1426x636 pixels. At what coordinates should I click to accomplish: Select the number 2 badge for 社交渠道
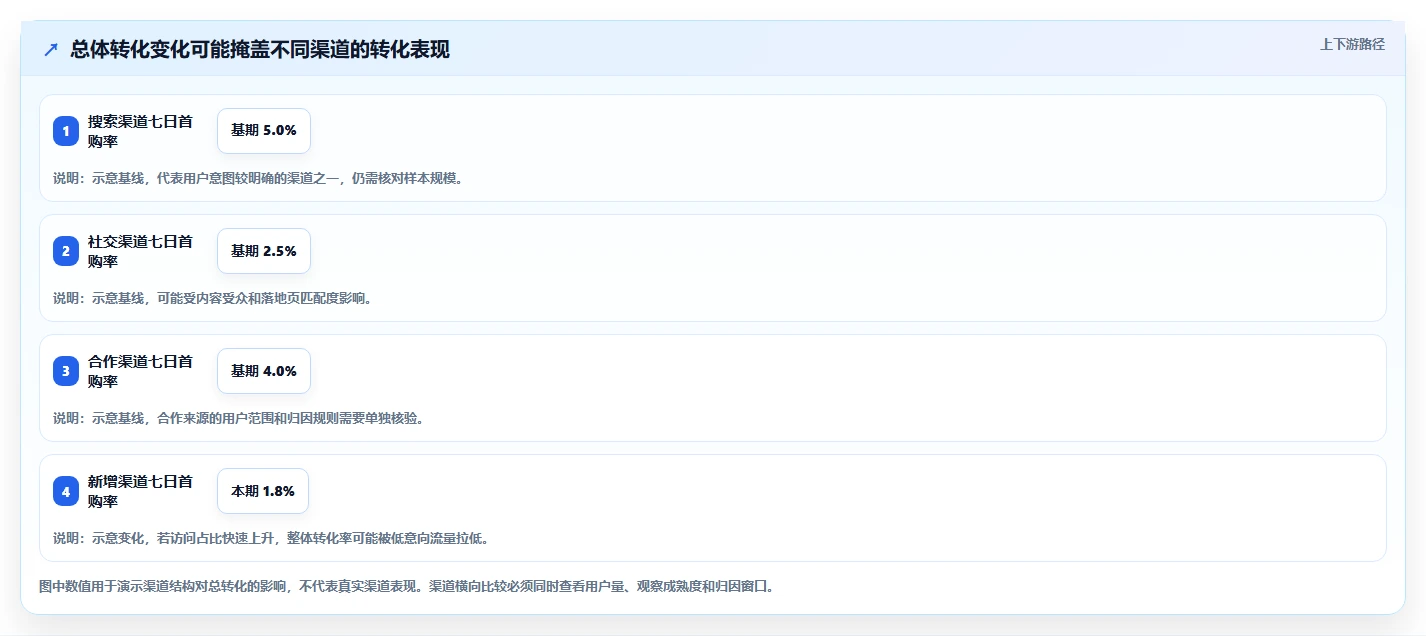pos(66,251)
